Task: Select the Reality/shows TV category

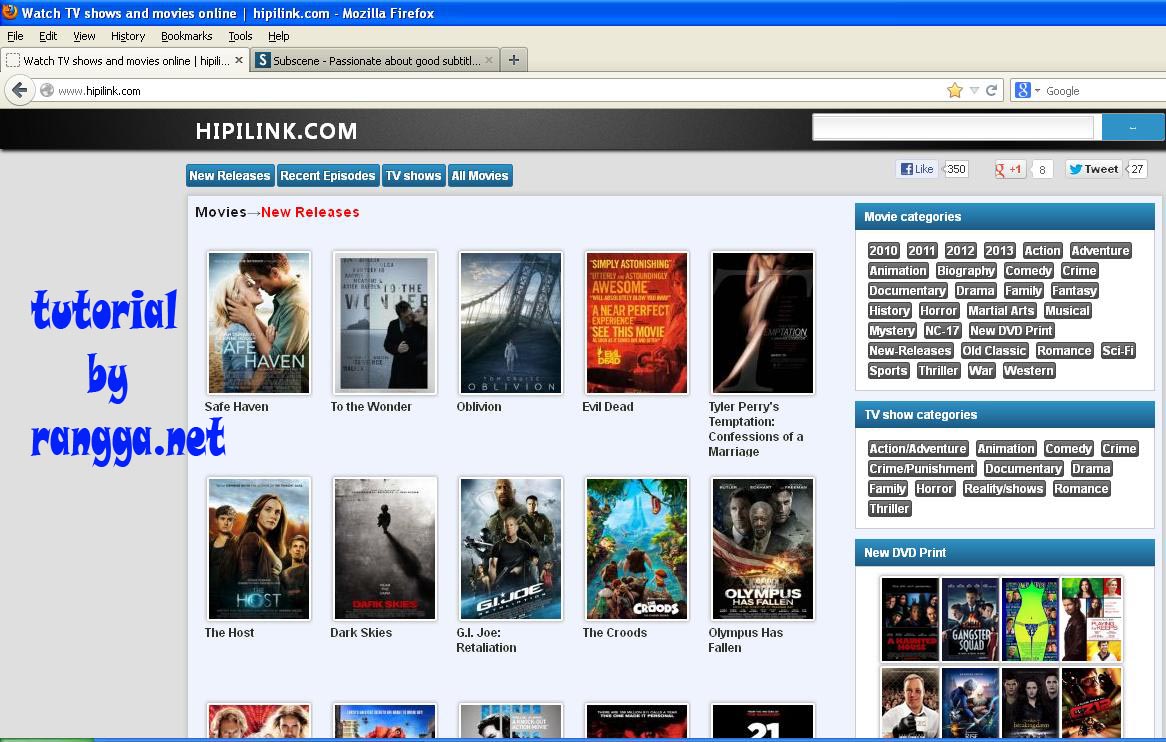Action: click(1004, 488)
